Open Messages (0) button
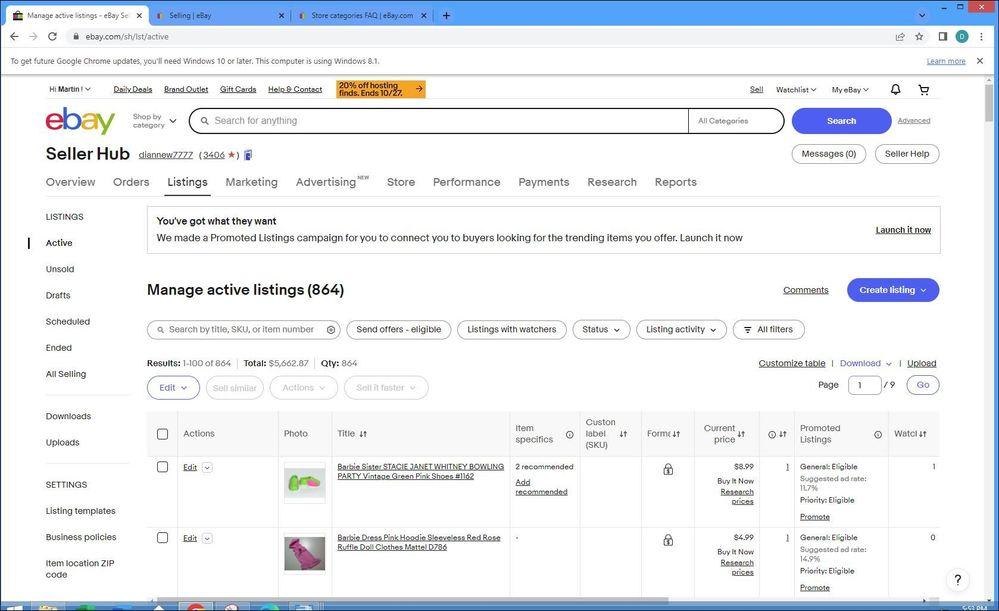This screenshot has height=611, width=999. [828, 154]
